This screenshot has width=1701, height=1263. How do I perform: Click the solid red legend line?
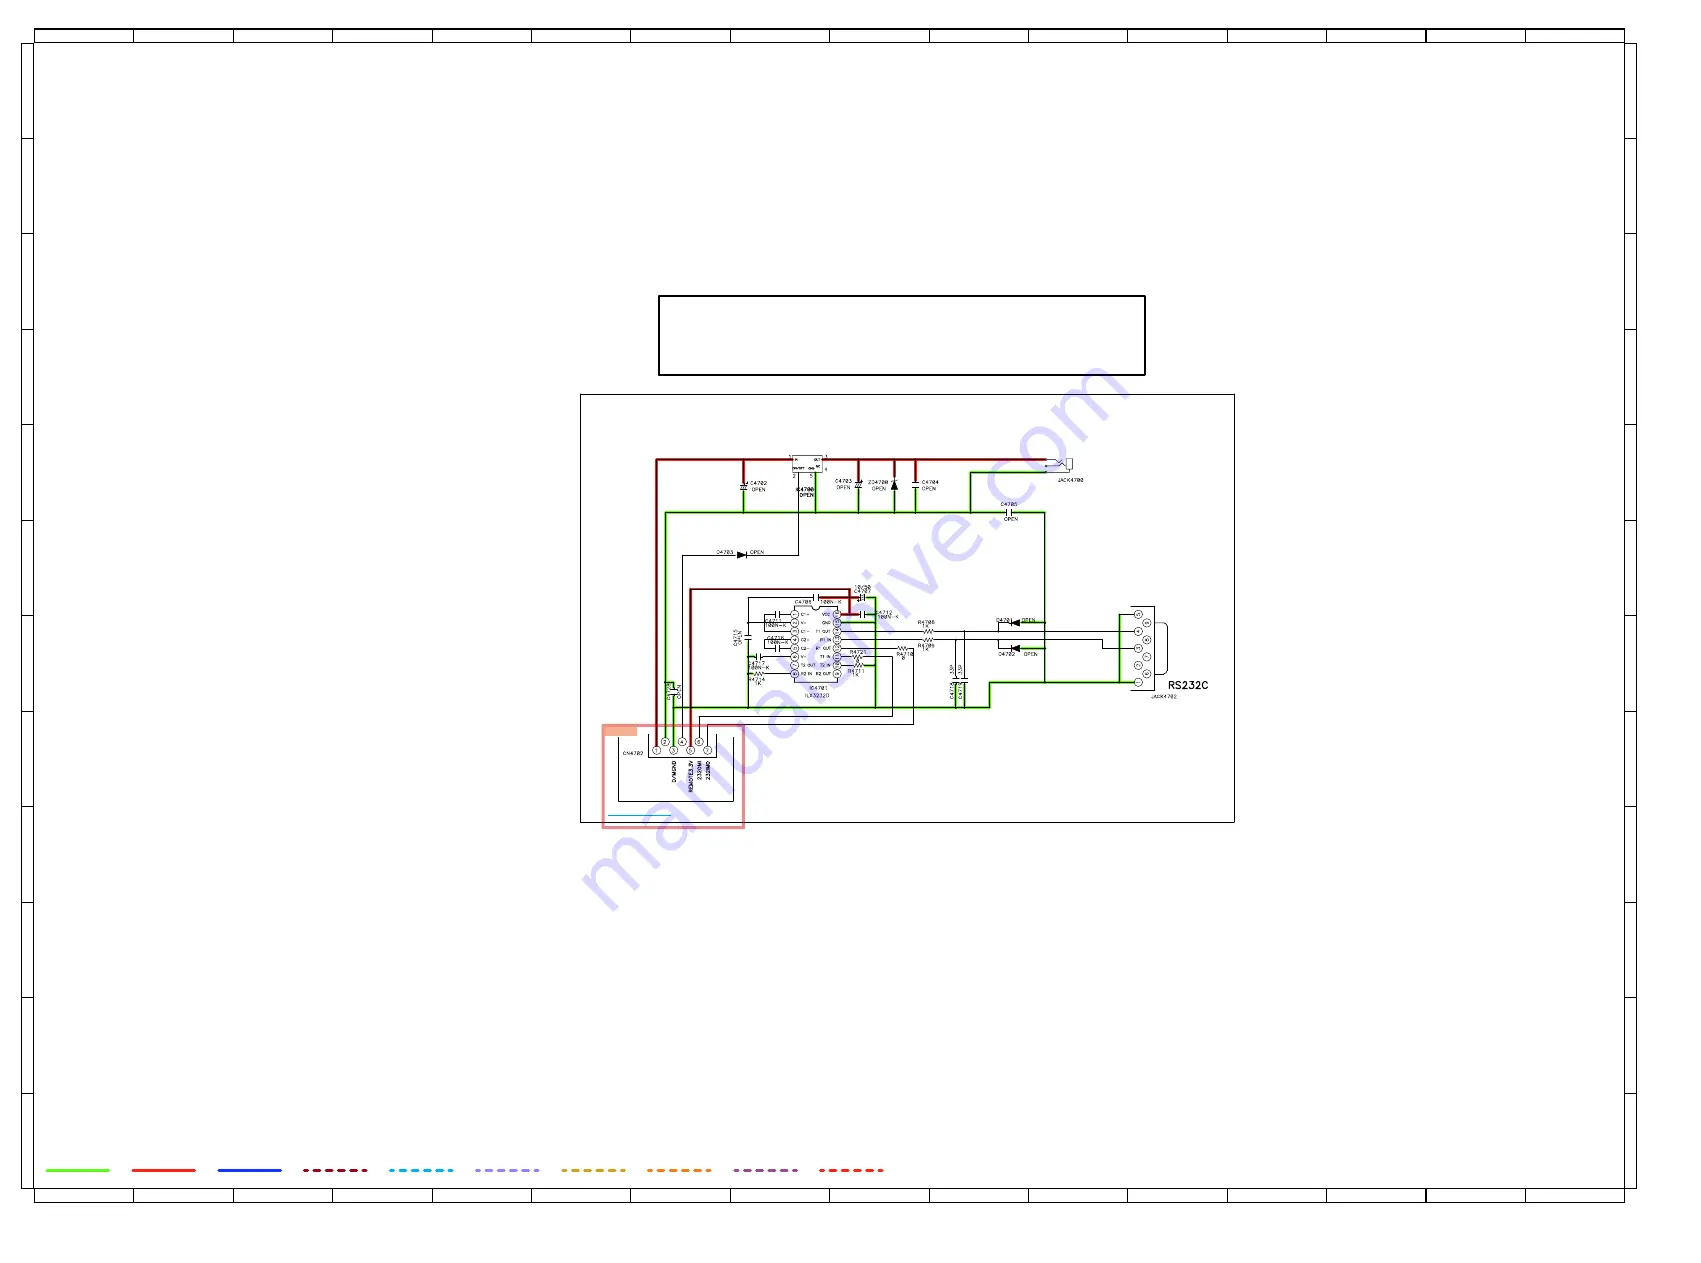click(164, 1170)
